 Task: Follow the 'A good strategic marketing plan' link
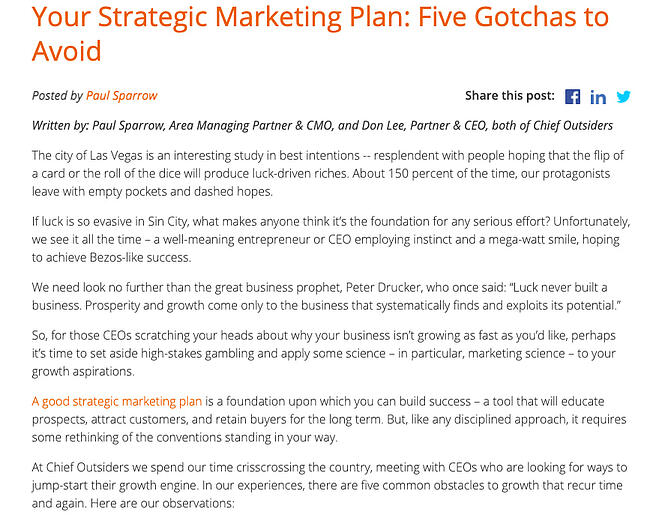[117, 401]
